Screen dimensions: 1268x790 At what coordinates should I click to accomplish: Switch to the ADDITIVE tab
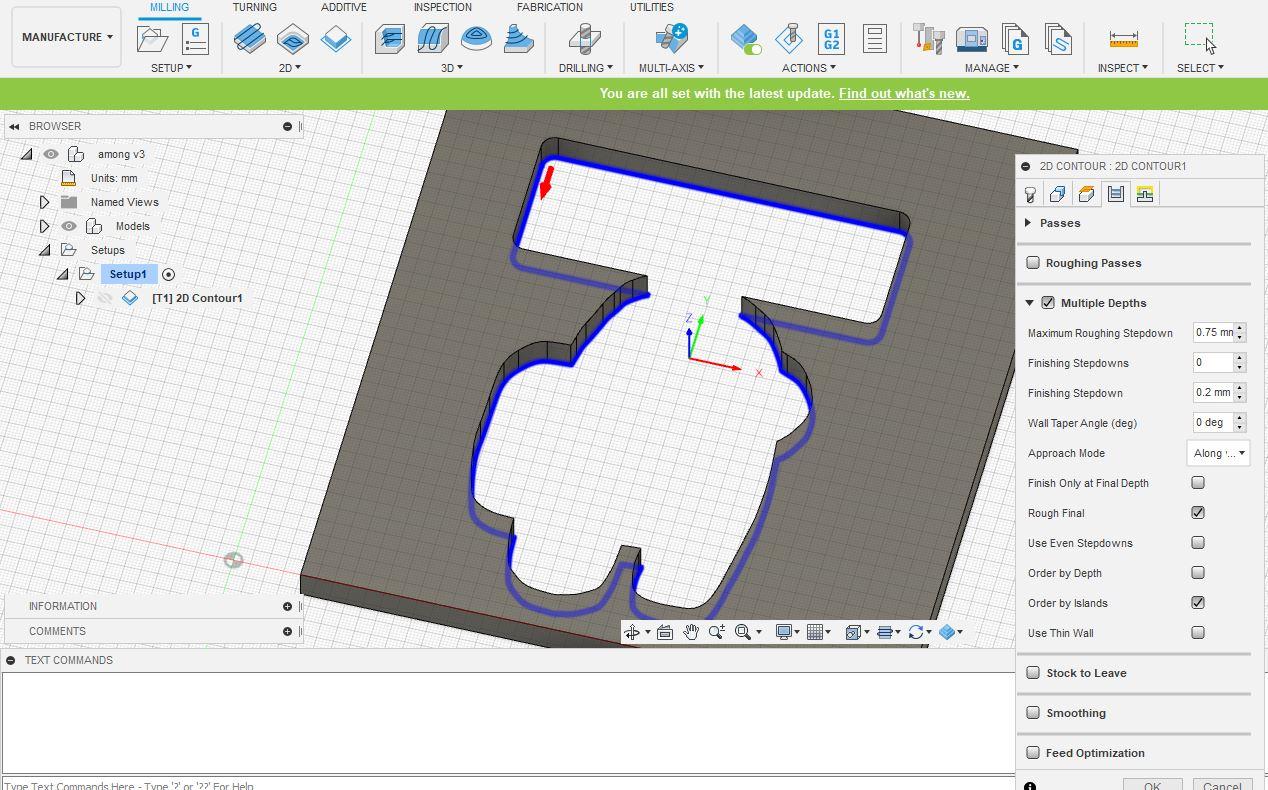pos(344,7)
